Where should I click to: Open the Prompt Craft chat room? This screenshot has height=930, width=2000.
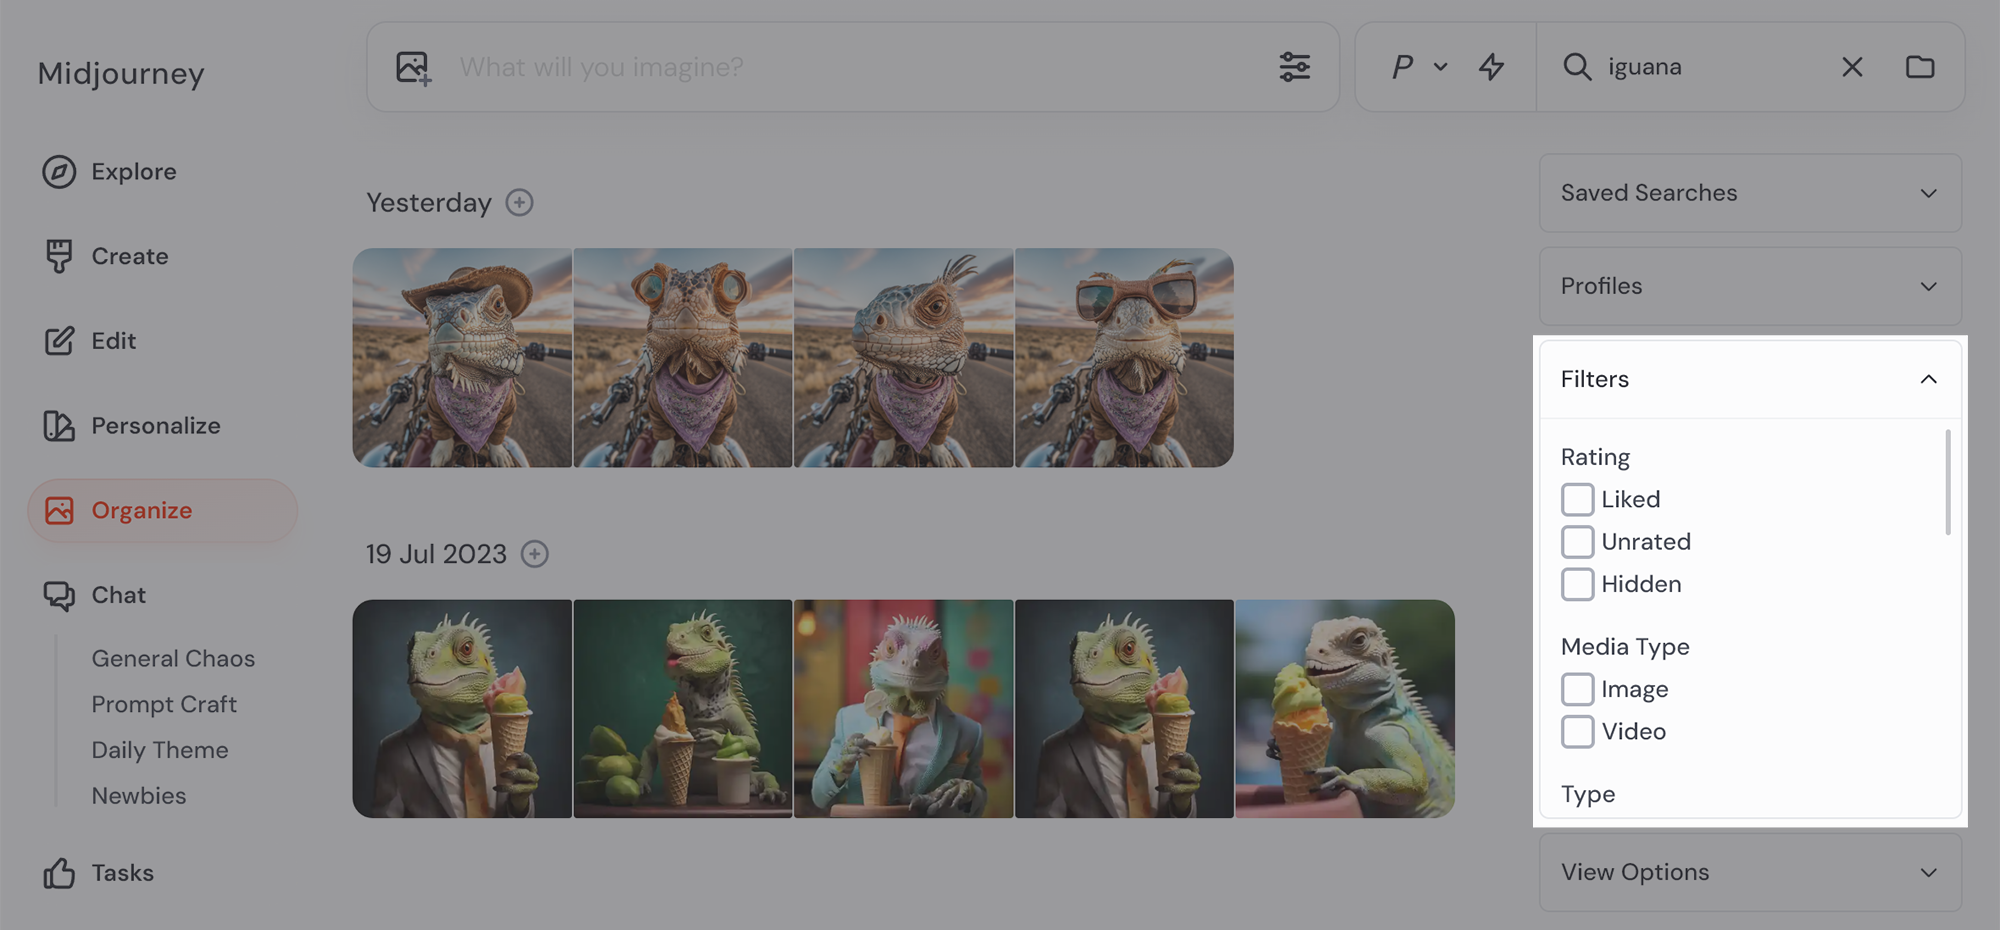[164, 705]
